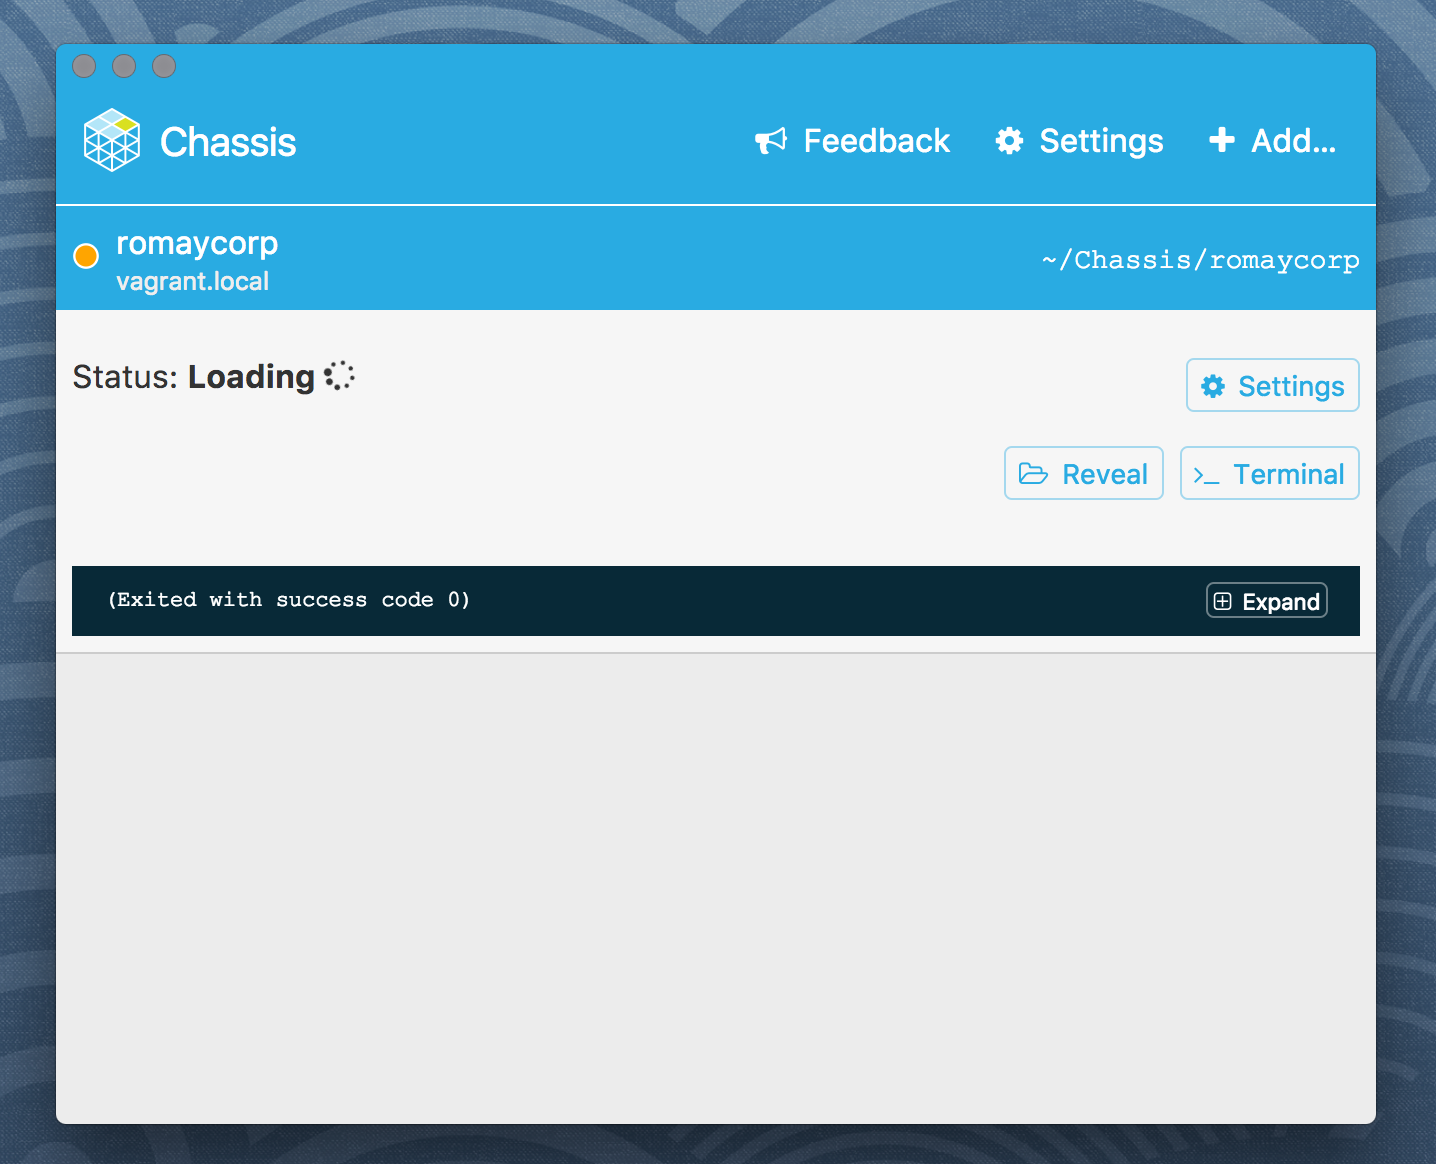This screenshot has height=1164, width=1436.
Task: Expand the console output panel
Action: coord(1266,601)
